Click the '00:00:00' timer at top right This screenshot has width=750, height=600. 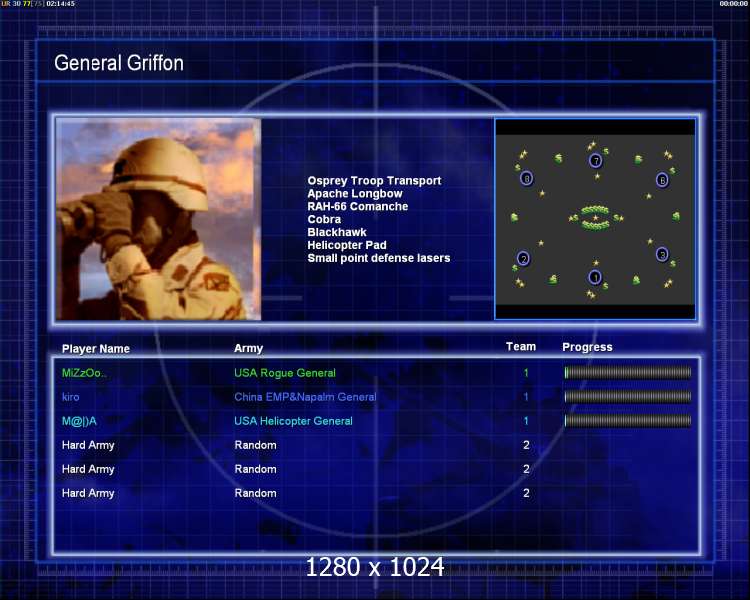[x=734, y=3]
